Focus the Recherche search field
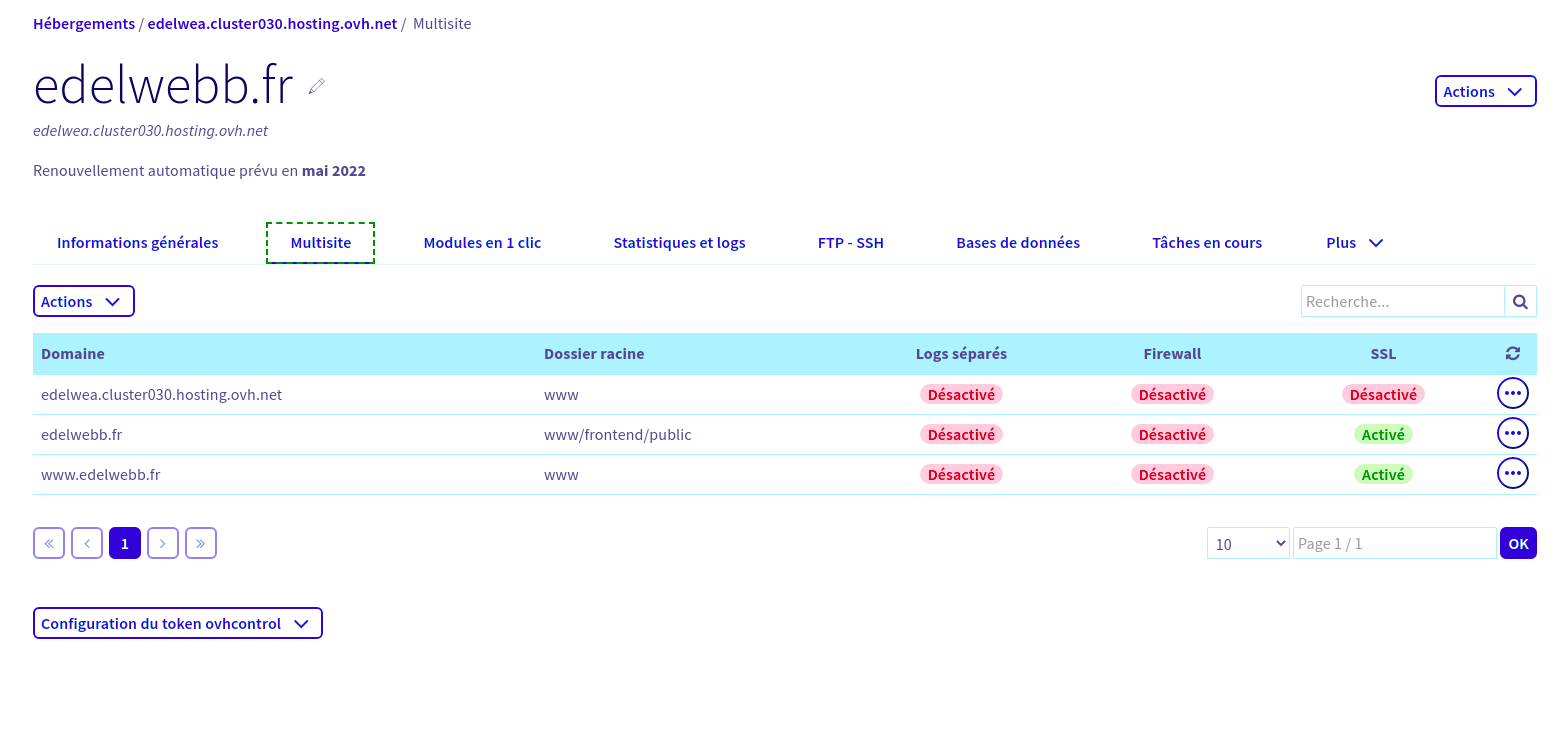Viewport: 1565px width, 729px height. coord(1402,301)
